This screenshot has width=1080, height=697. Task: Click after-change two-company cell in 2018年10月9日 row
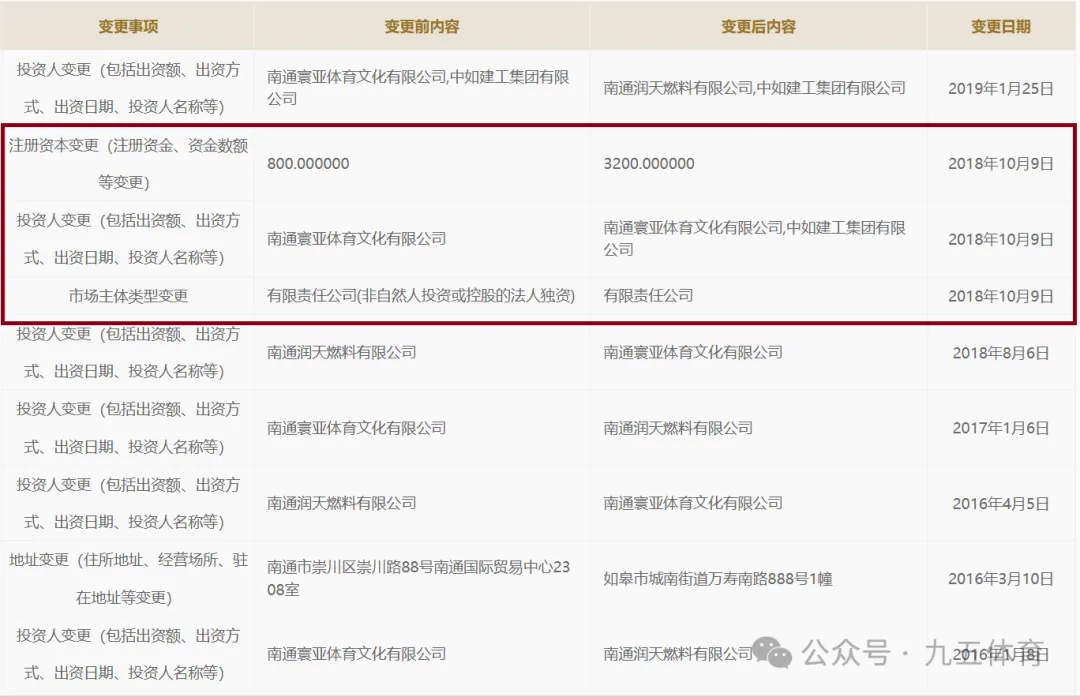coord(754,238)
